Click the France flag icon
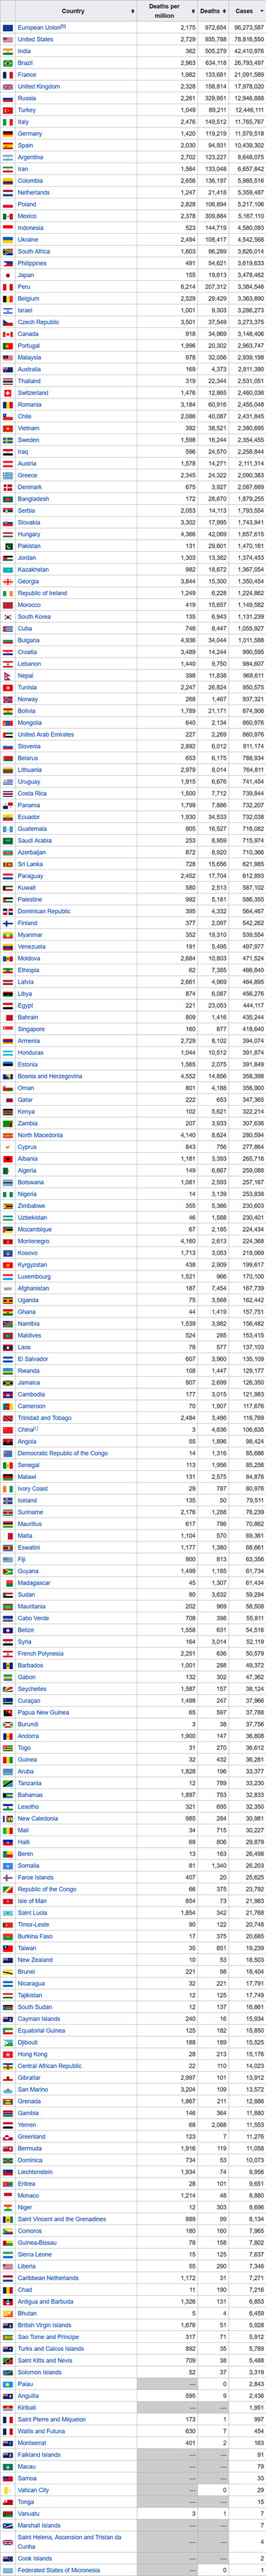 coord(8,75)
